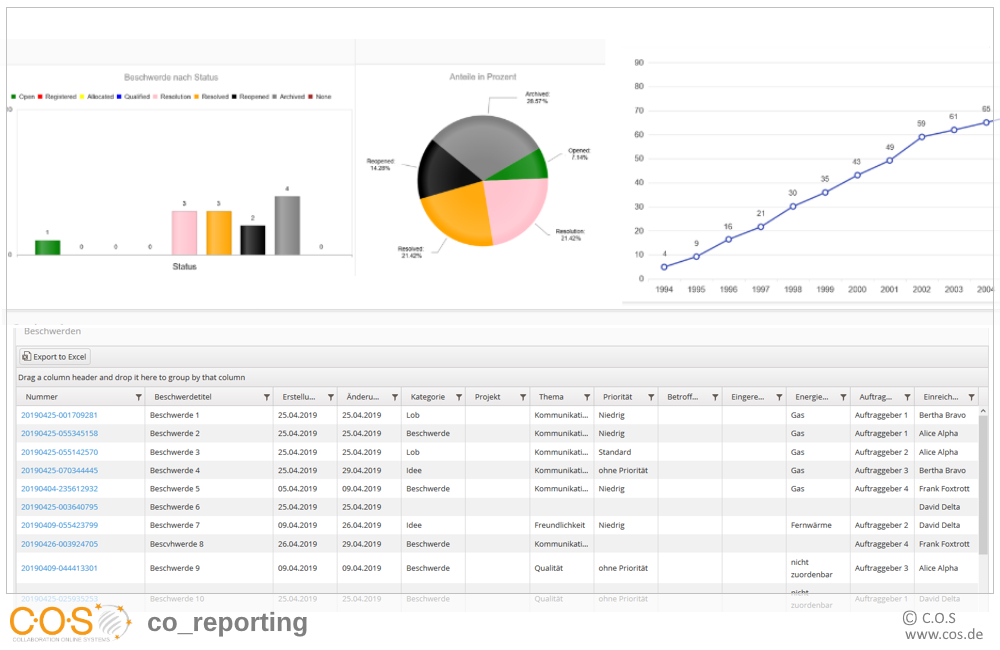Sort by Erstellu... column header
This screenshot has height=650, width=1000.
coord(298,397)
